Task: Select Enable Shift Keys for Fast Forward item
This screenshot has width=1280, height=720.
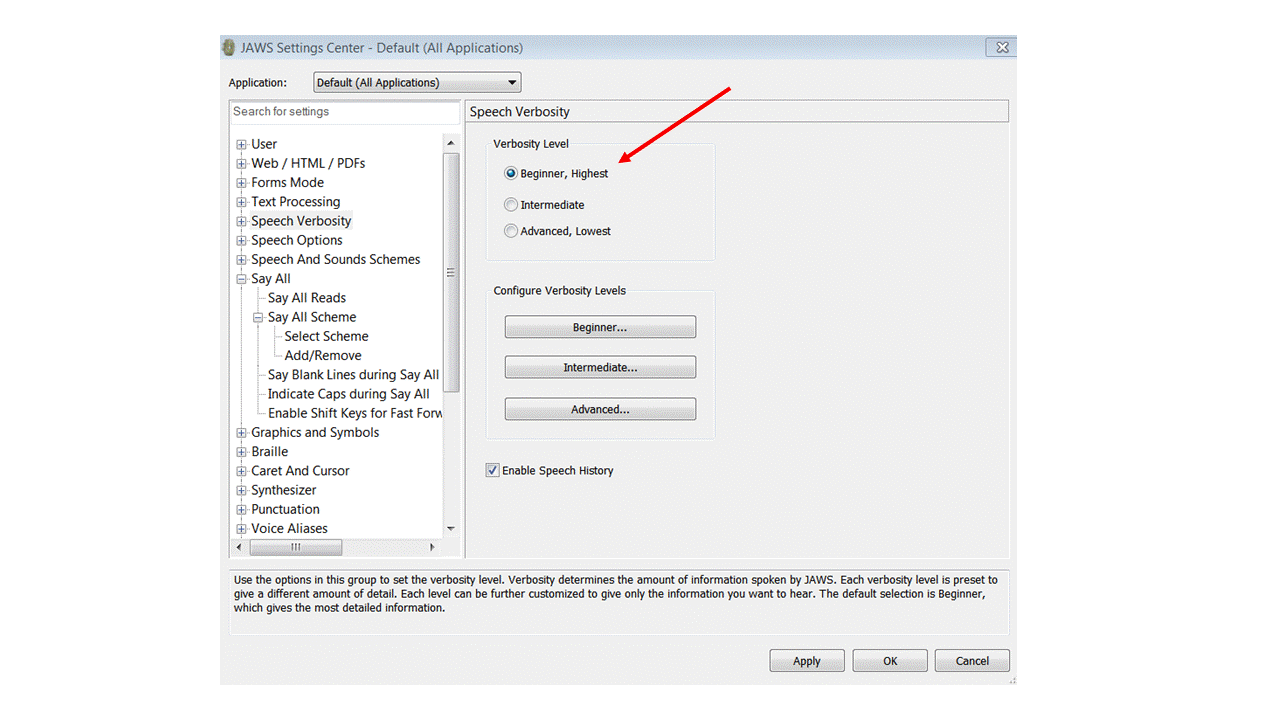Action: 355,413
